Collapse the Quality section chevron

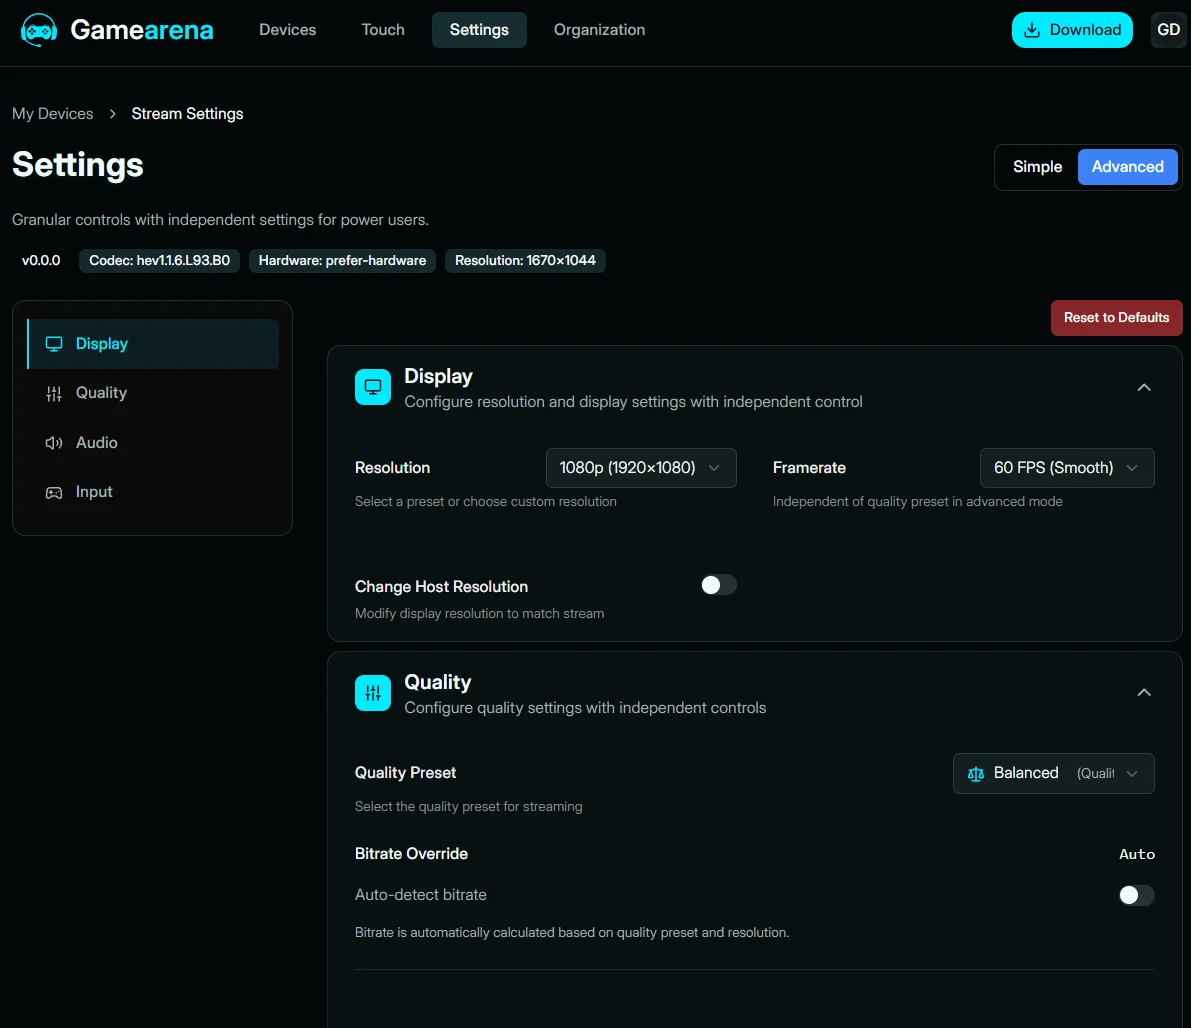pyautogui.click(x=1144, y=693)
